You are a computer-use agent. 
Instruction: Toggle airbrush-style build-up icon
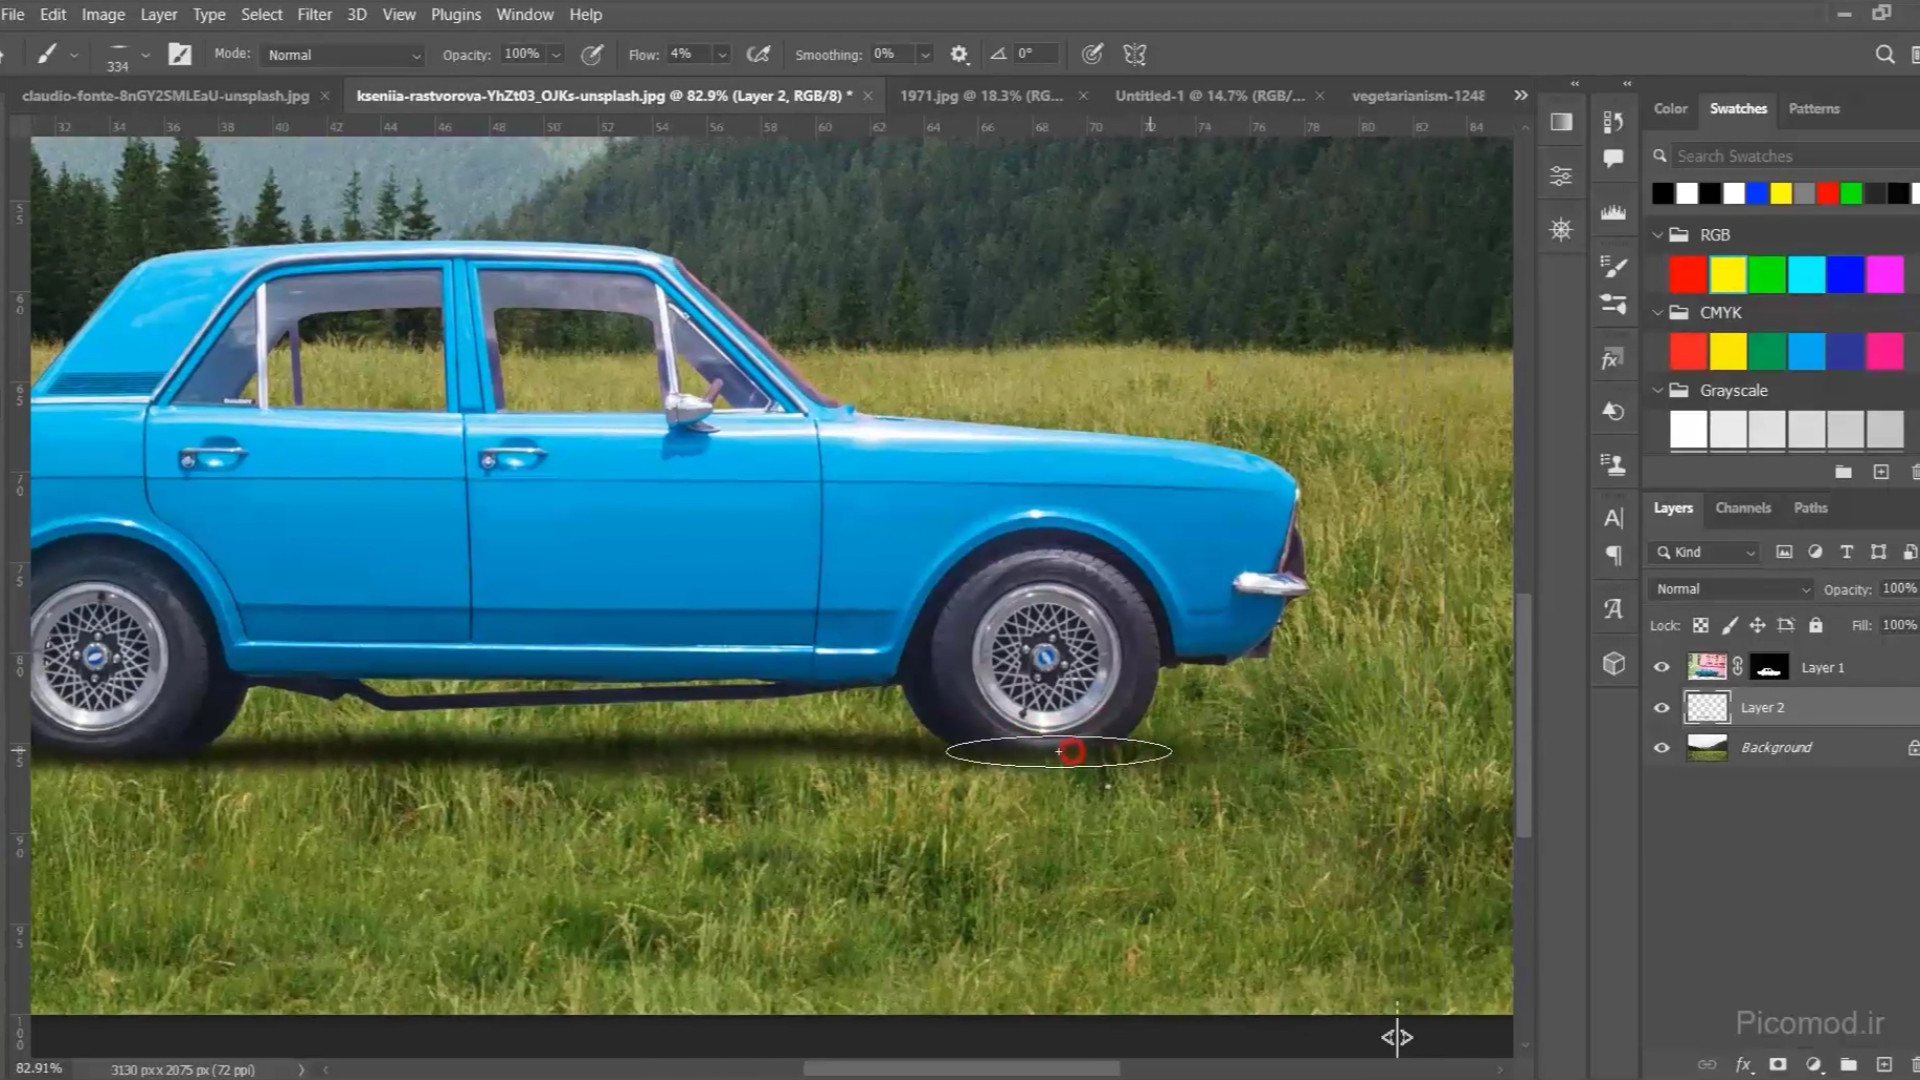759,55
